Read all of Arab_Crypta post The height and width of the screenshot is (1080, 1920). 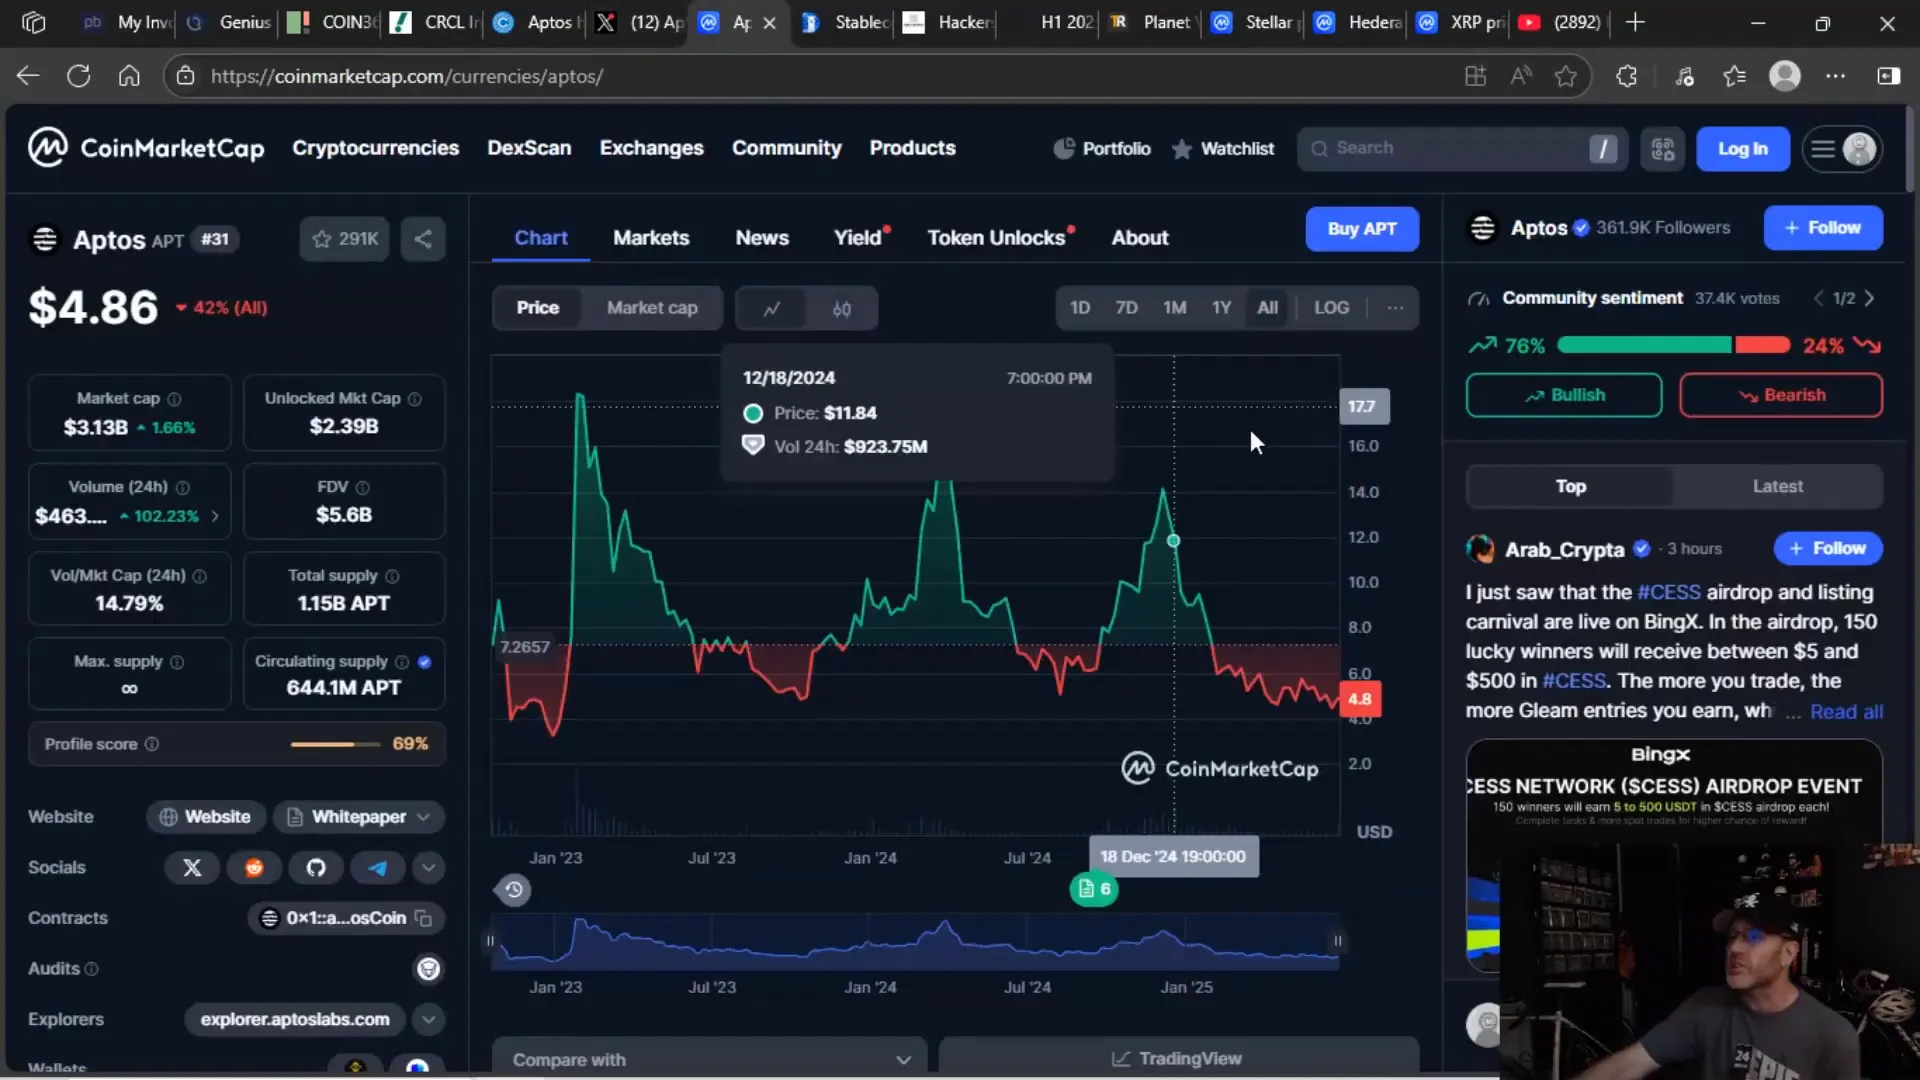tap(1846, 712)
